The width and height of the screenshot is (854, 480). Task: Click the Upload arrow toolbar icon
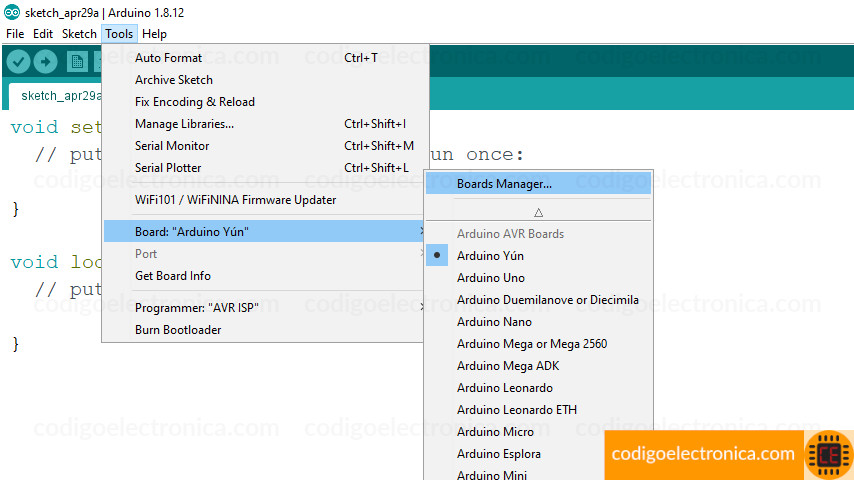coord(45,62)
